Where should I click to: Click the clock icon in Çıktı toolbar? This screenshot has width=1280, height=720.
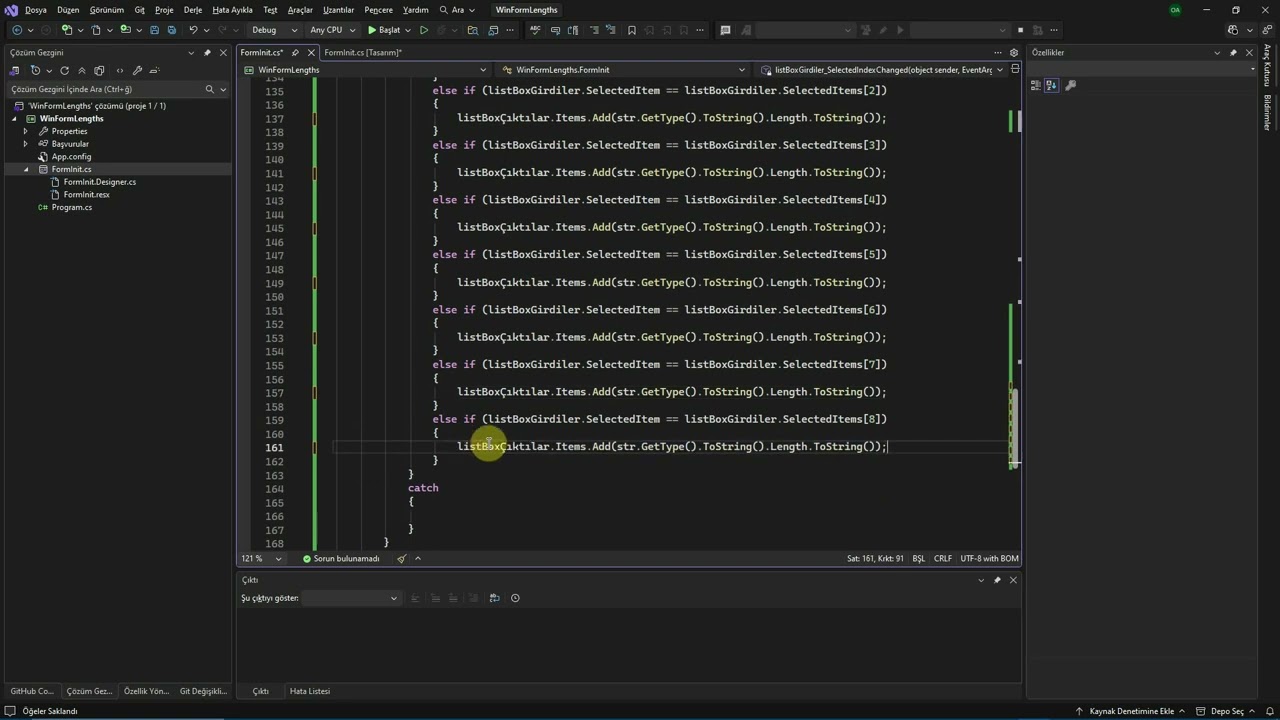[x=515, y=598]
